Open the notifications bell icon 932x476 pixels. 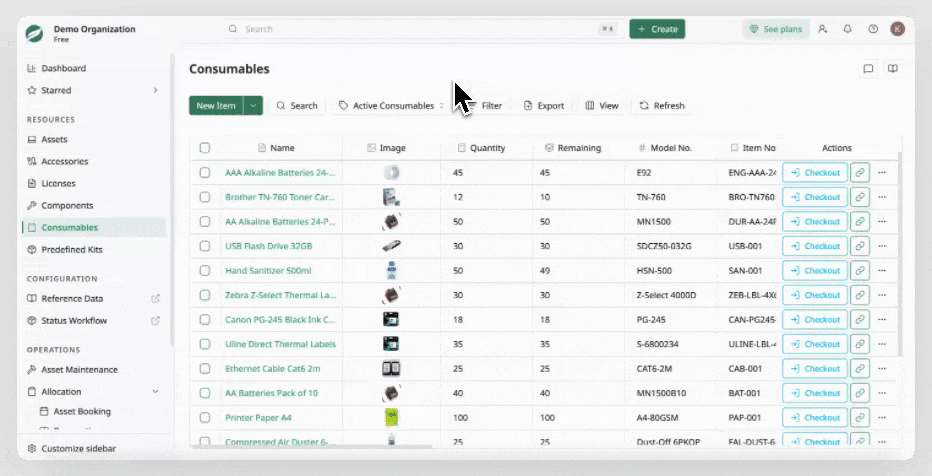tap(848, 29)
